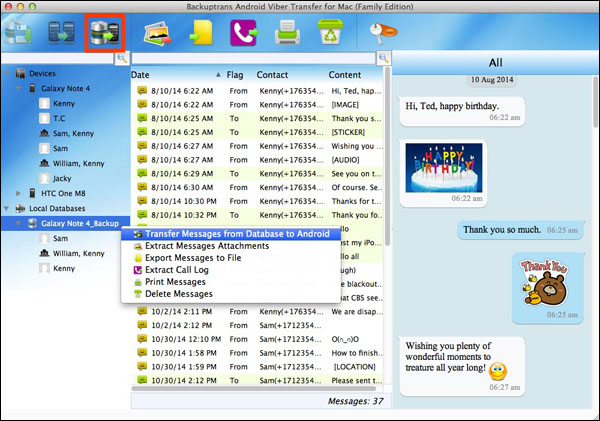Choose Extract Call Log from context menu

231,270
